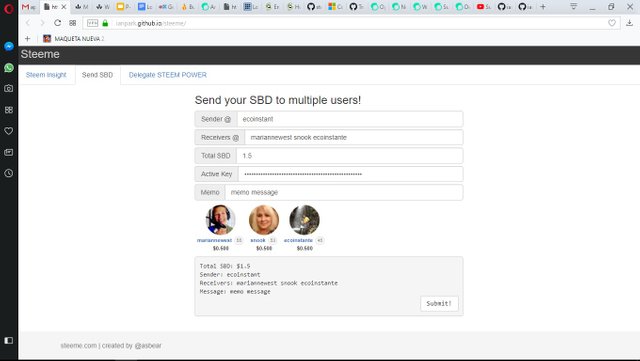The image size is (640, 361).
Task: Restore down the Opera window
Action: 611,7
